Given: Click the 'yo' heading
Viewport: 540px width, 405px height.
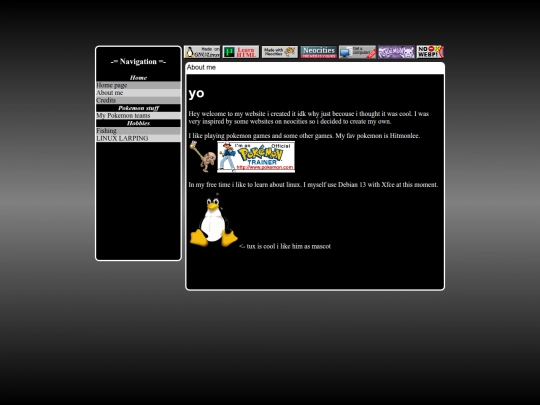Looking at the screenshot, I should coord(196,93).
